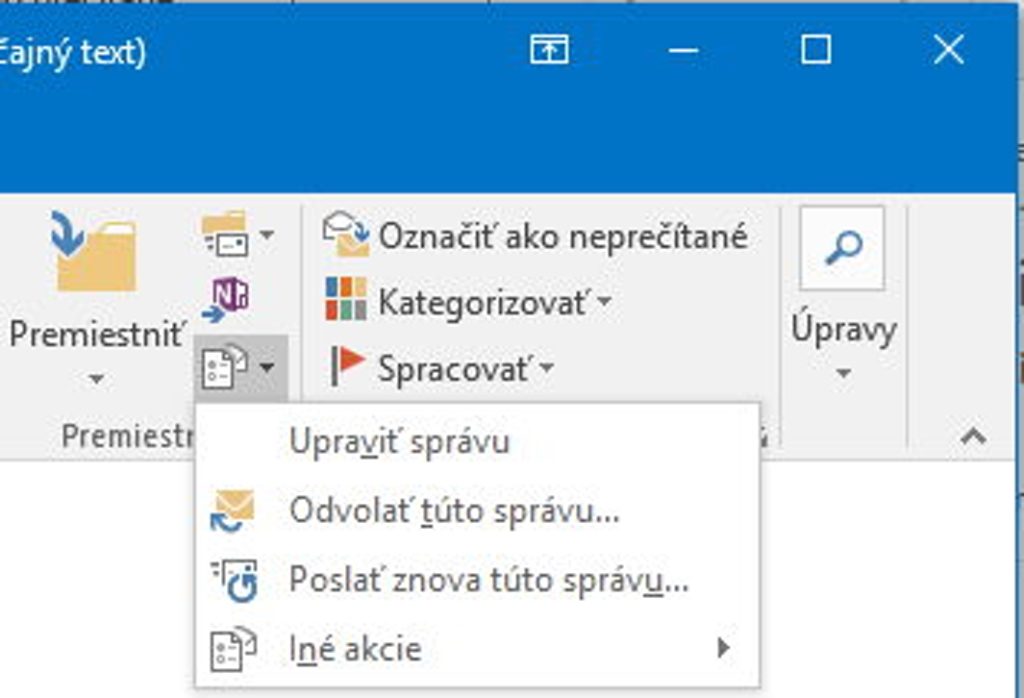Click the Kategorizovať colored squares icon

pyautogui.click(x=346, y=300)
